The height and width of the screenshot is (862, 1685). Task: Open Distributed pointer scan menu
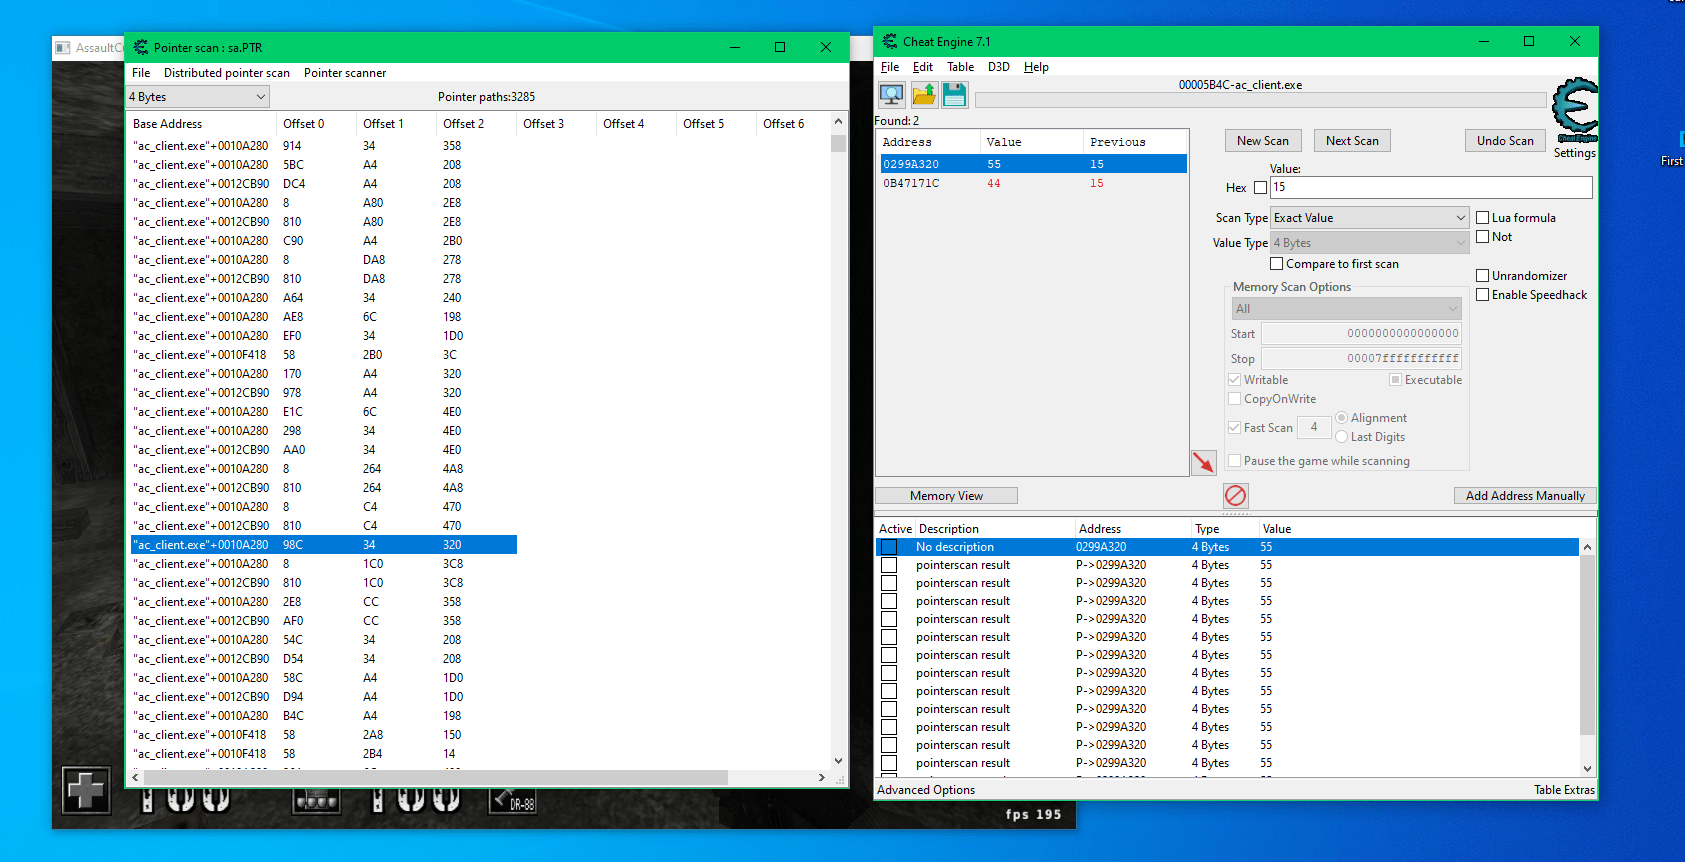tap(227, 73)
